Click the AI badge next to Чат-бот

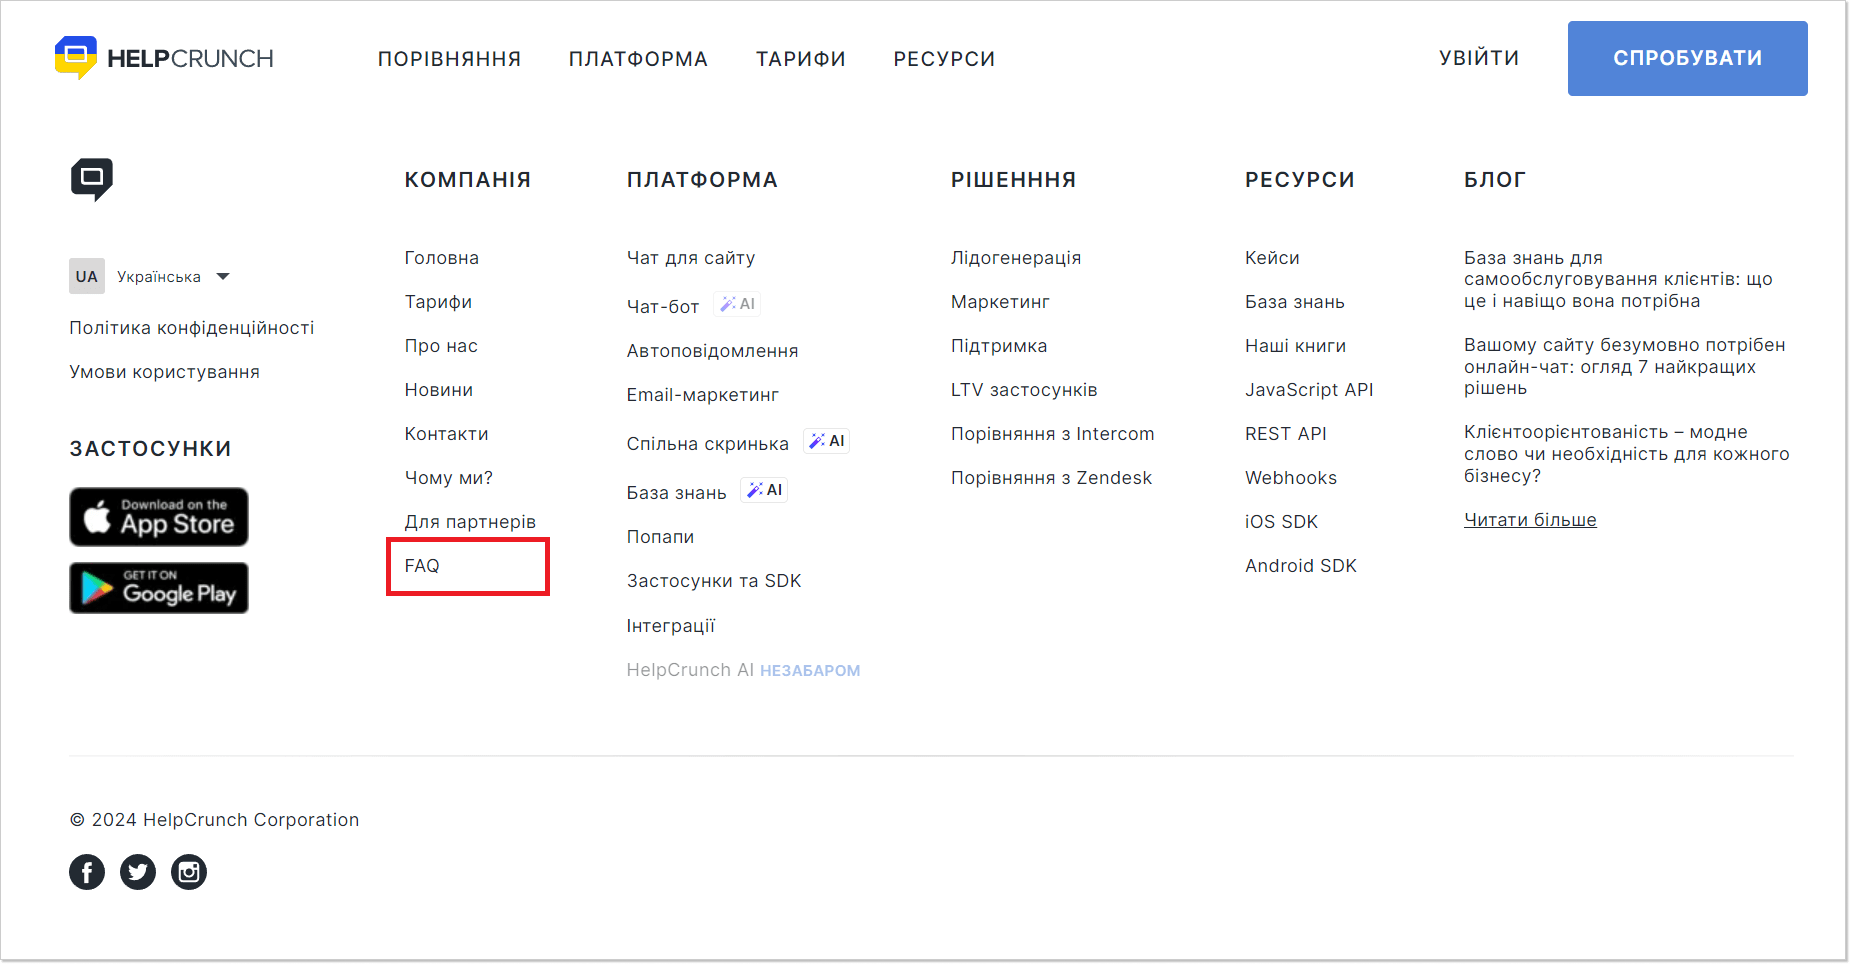737,304
